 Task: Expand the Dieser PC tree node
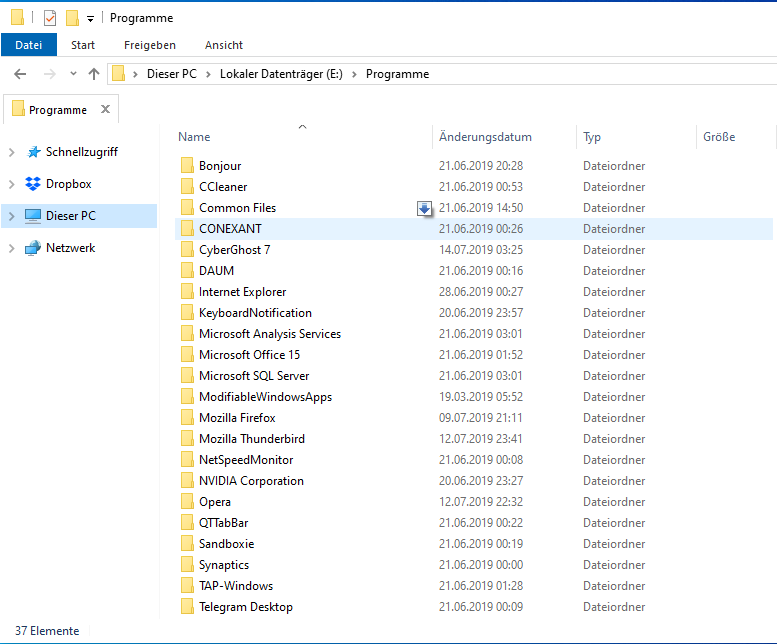pos(11,216)
